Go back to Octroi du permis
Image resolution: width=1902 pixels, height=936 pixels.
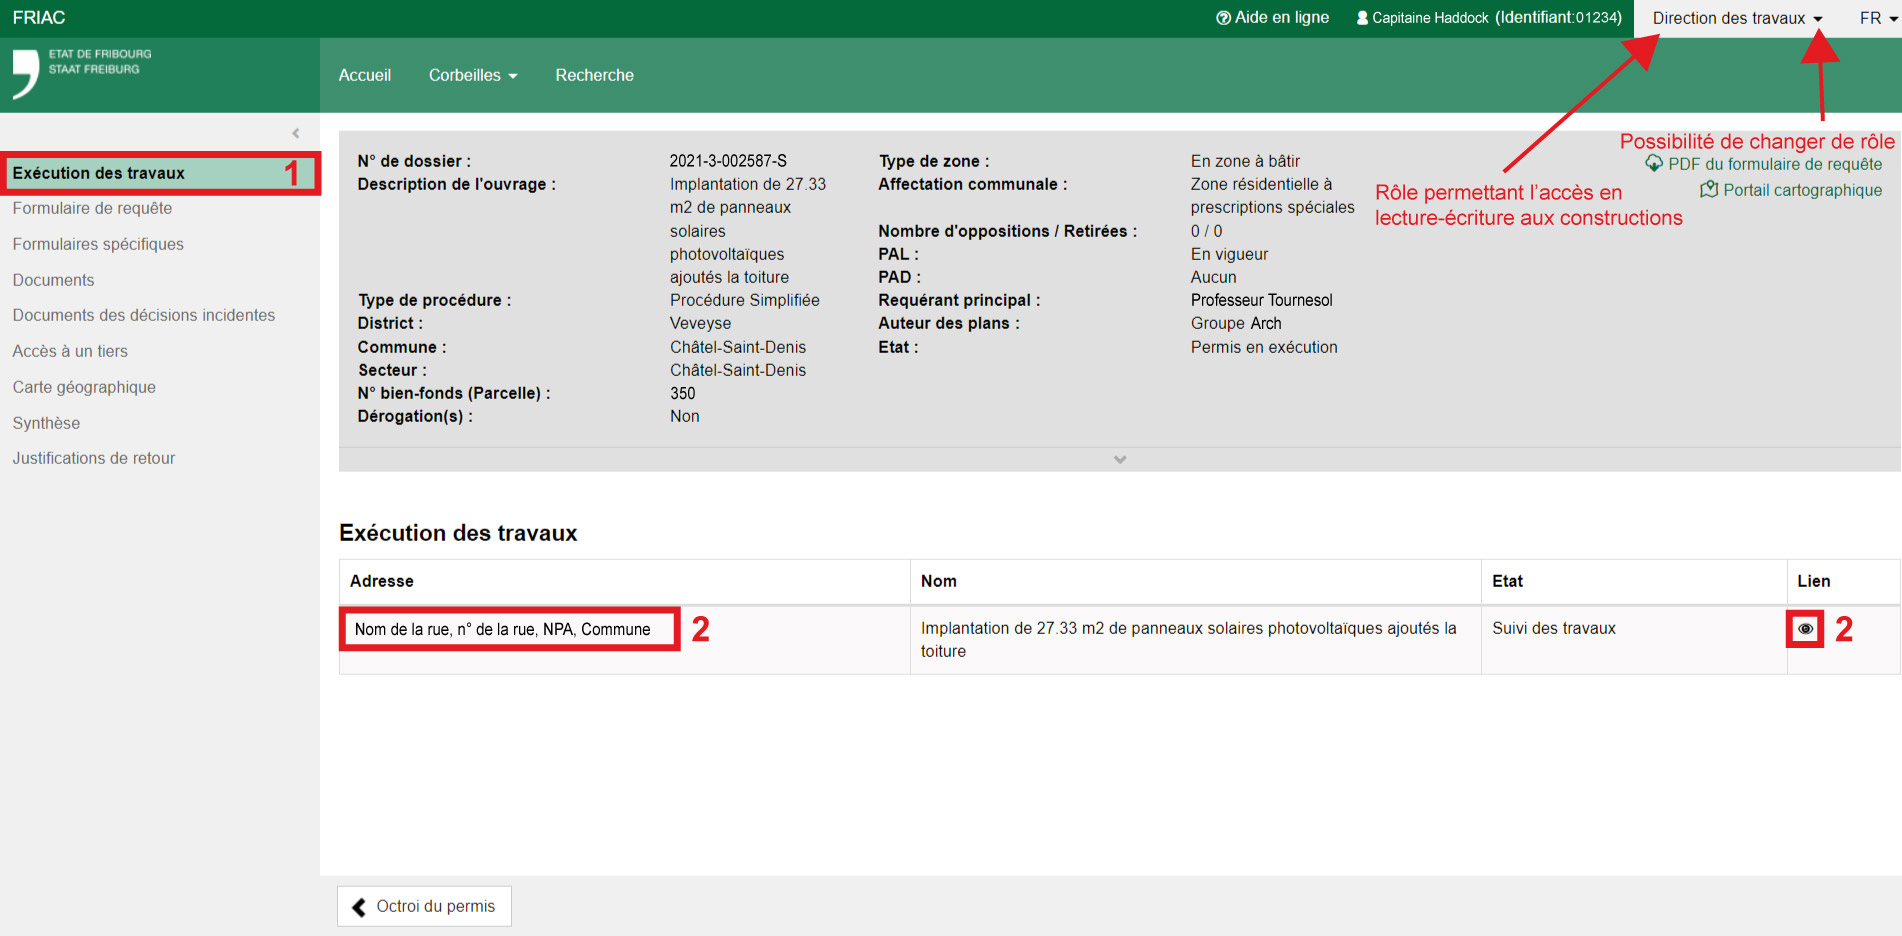pyautogui.click(x=424, y=906)
